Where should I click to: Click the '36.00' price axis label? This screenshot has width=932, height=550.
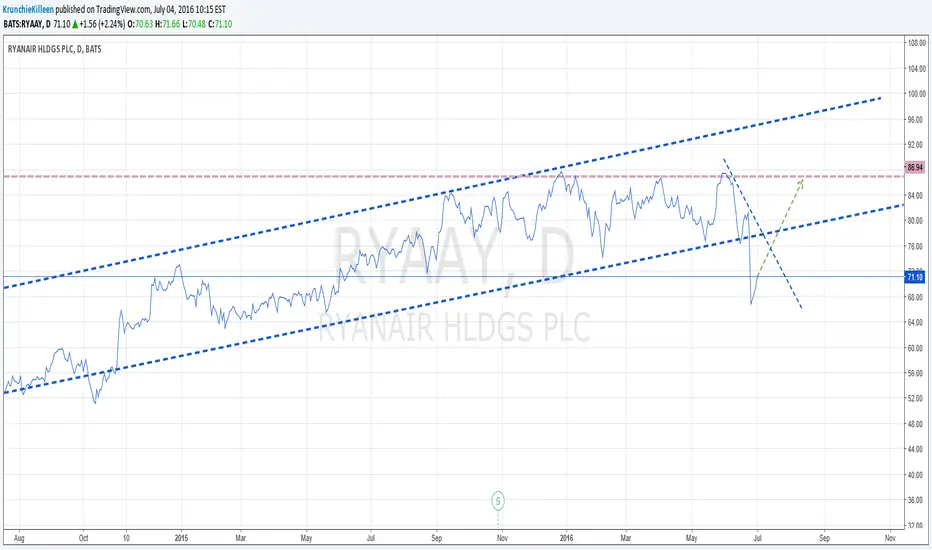[915, 501]
